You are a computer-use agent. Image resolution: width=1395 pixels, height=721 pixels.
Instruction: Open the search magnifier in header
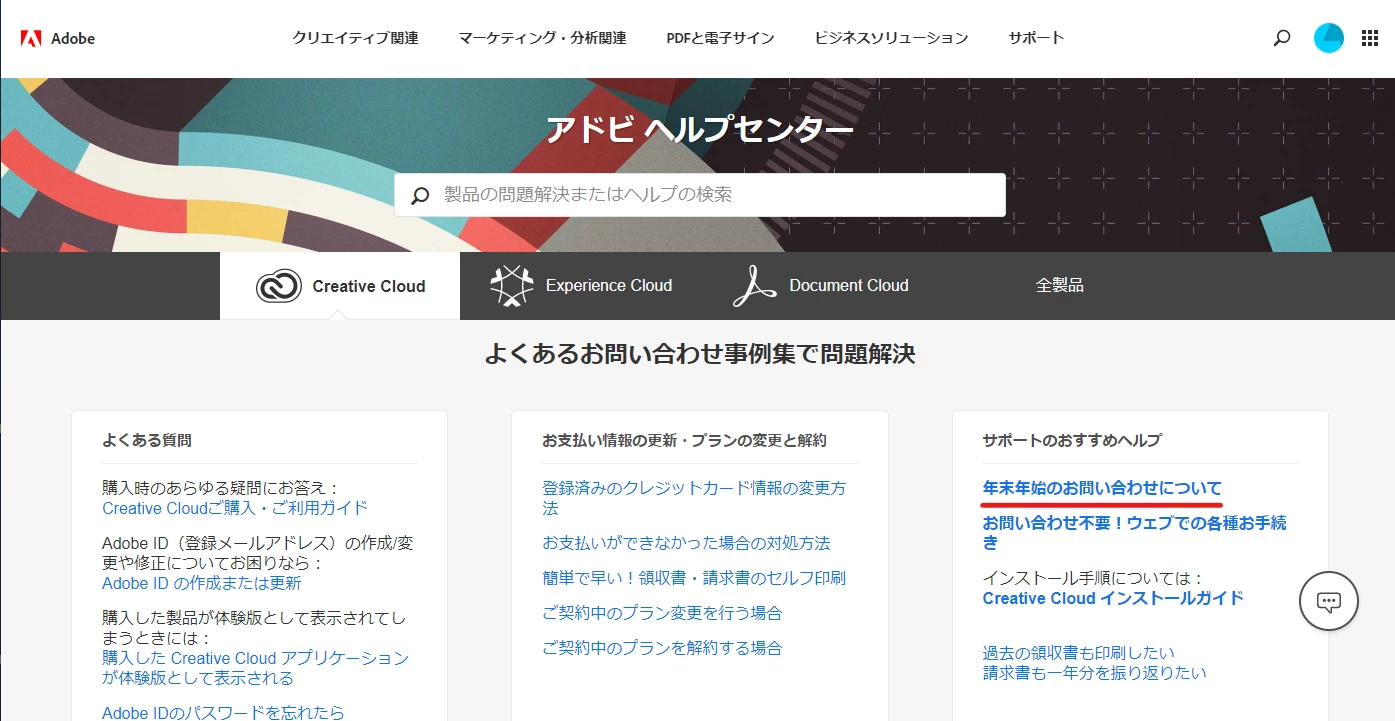(1282, 39)
